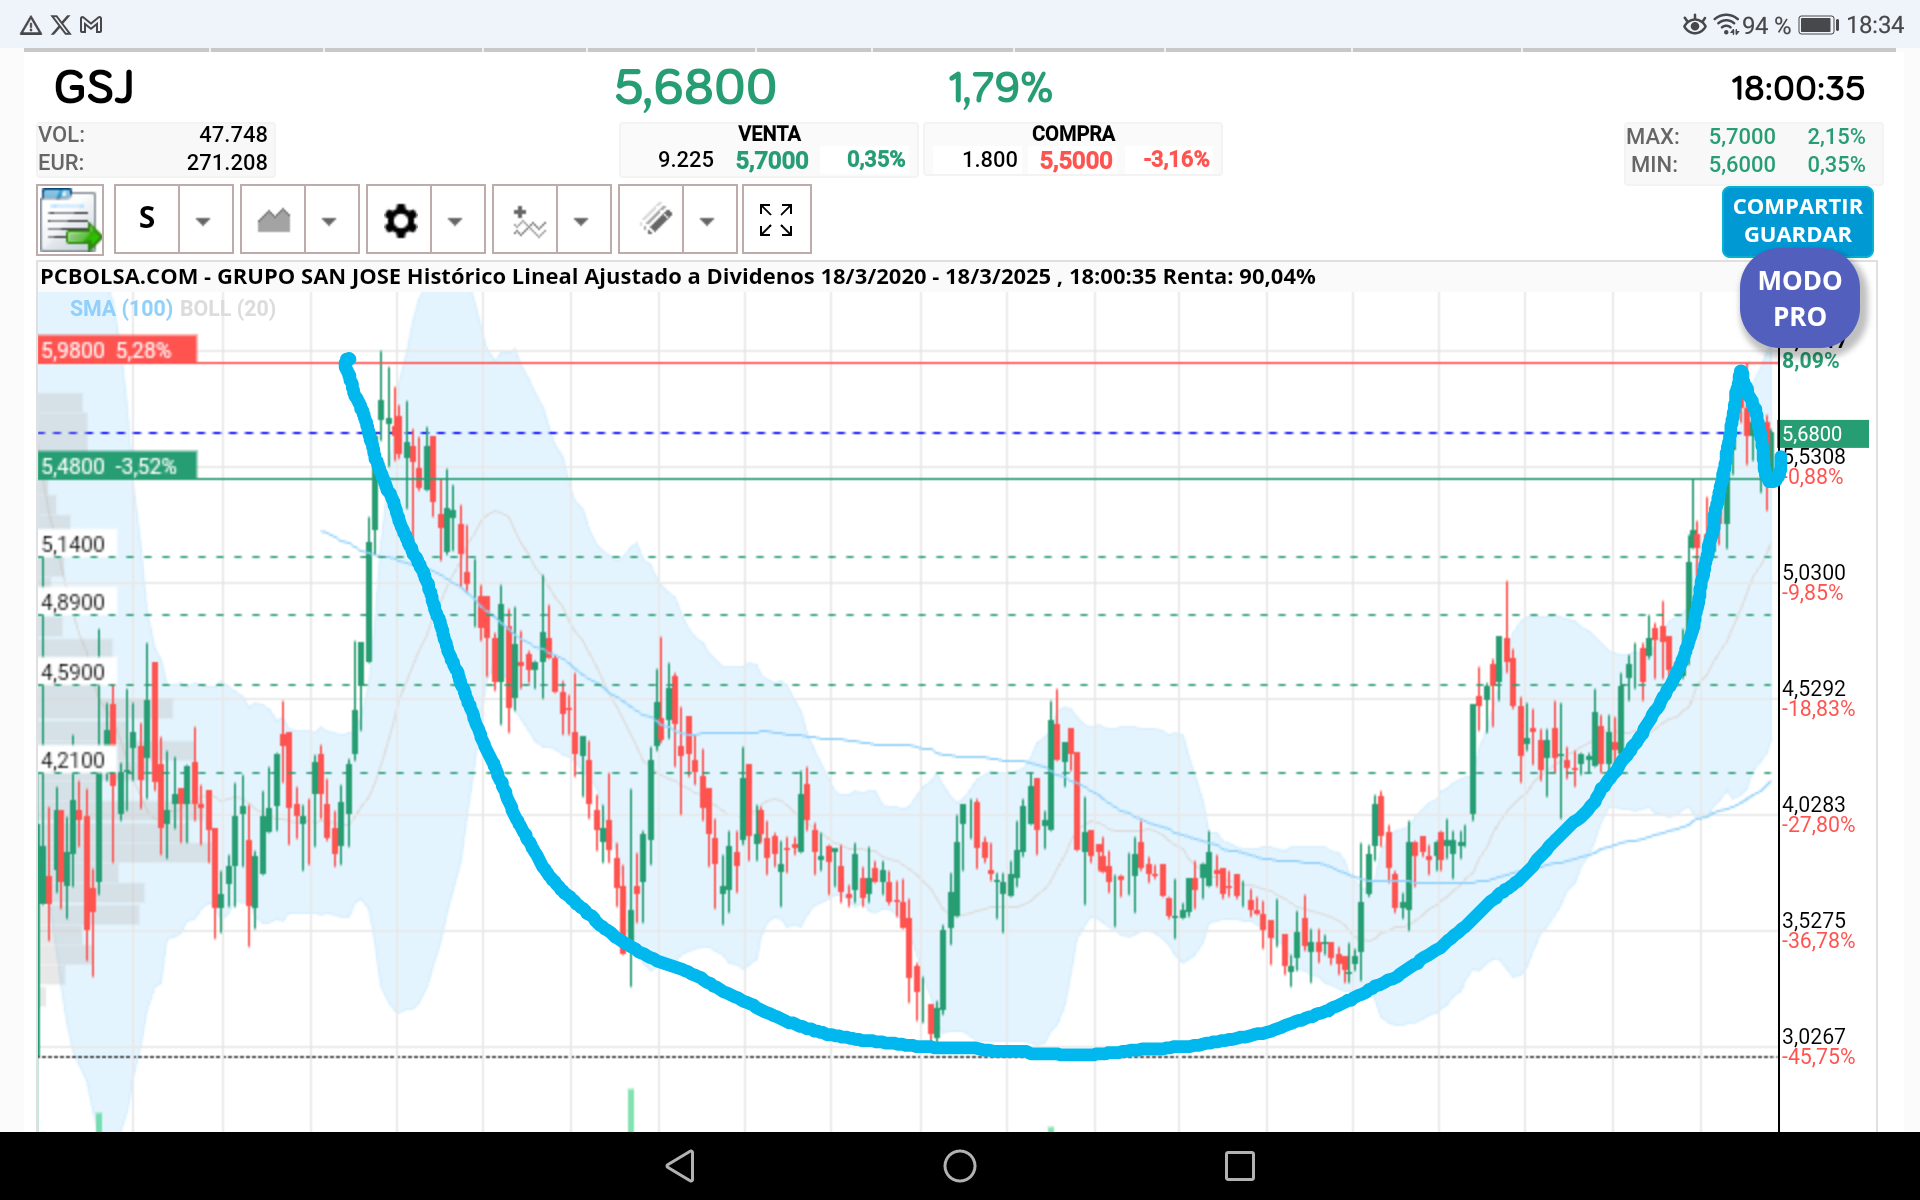This screenshot has height=1200, width=1920.
Task: Click the COMPRA volume 1.800
Action: (990, 160)
